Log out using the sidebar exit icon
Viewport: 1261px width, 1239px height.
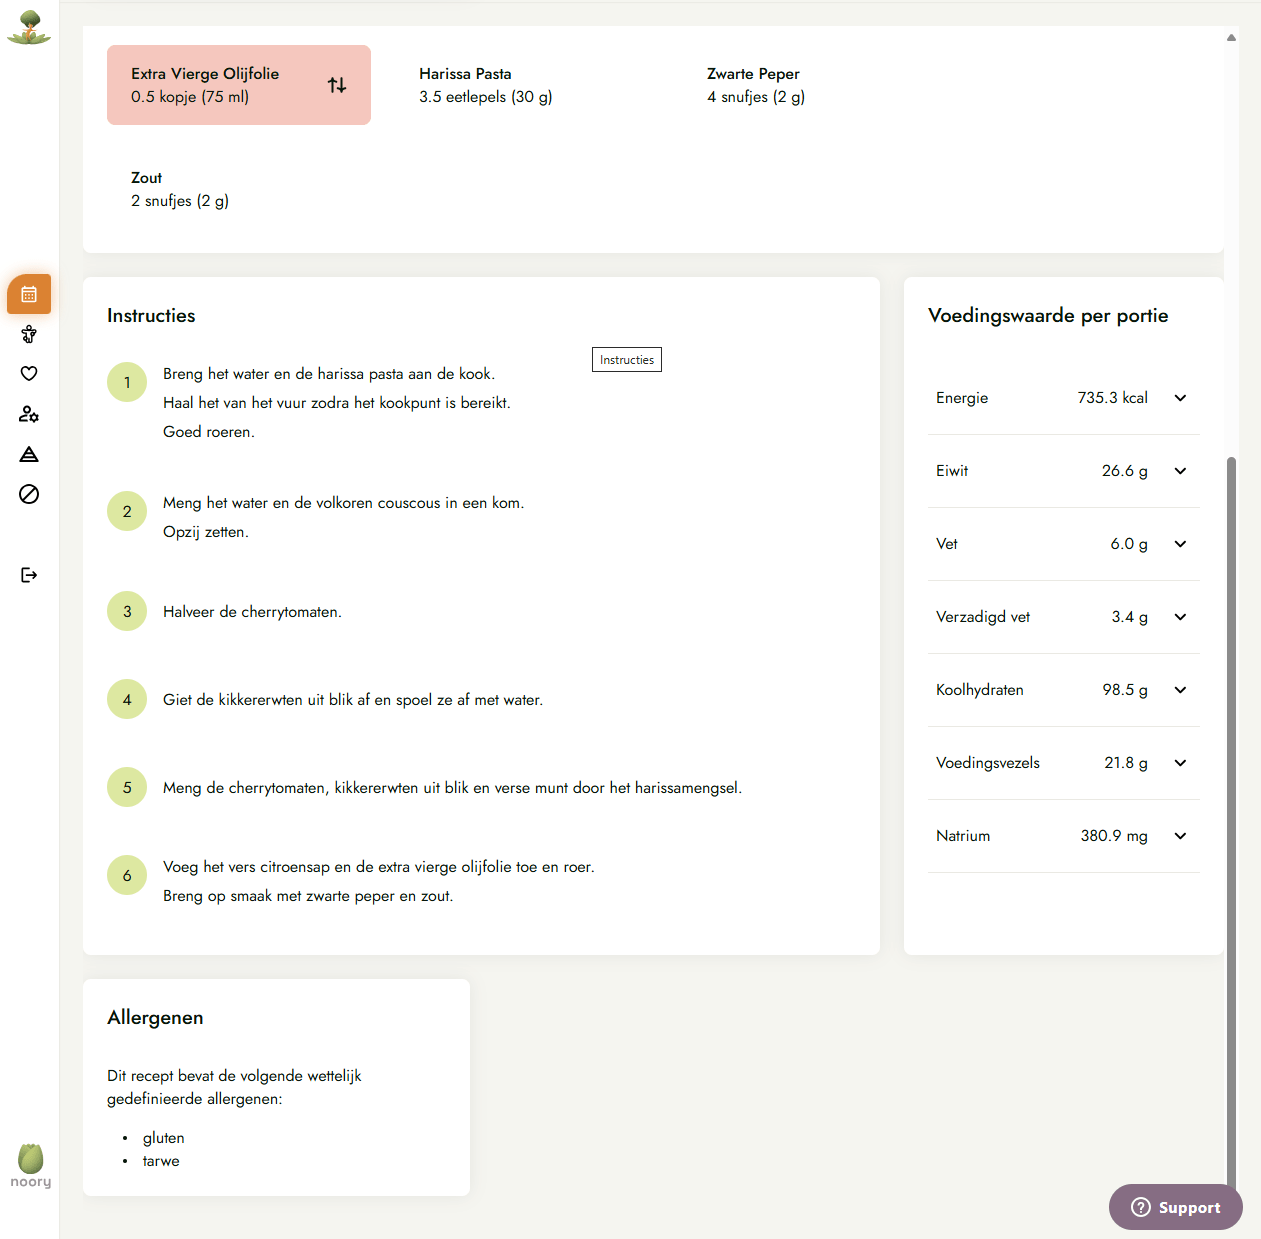click(x=28, y=574)
